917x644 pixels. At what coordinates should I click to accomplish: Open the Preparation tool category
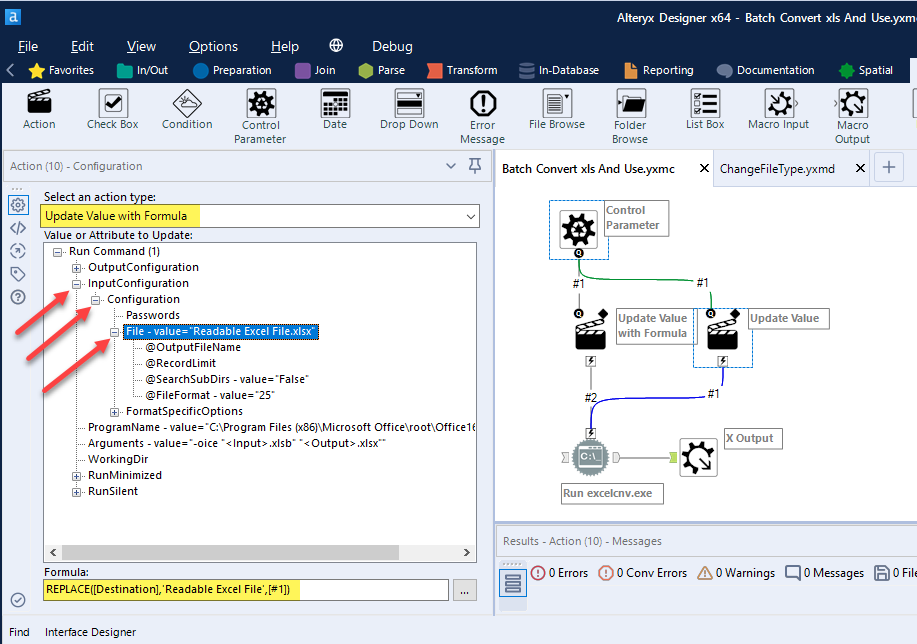point(232,70)
